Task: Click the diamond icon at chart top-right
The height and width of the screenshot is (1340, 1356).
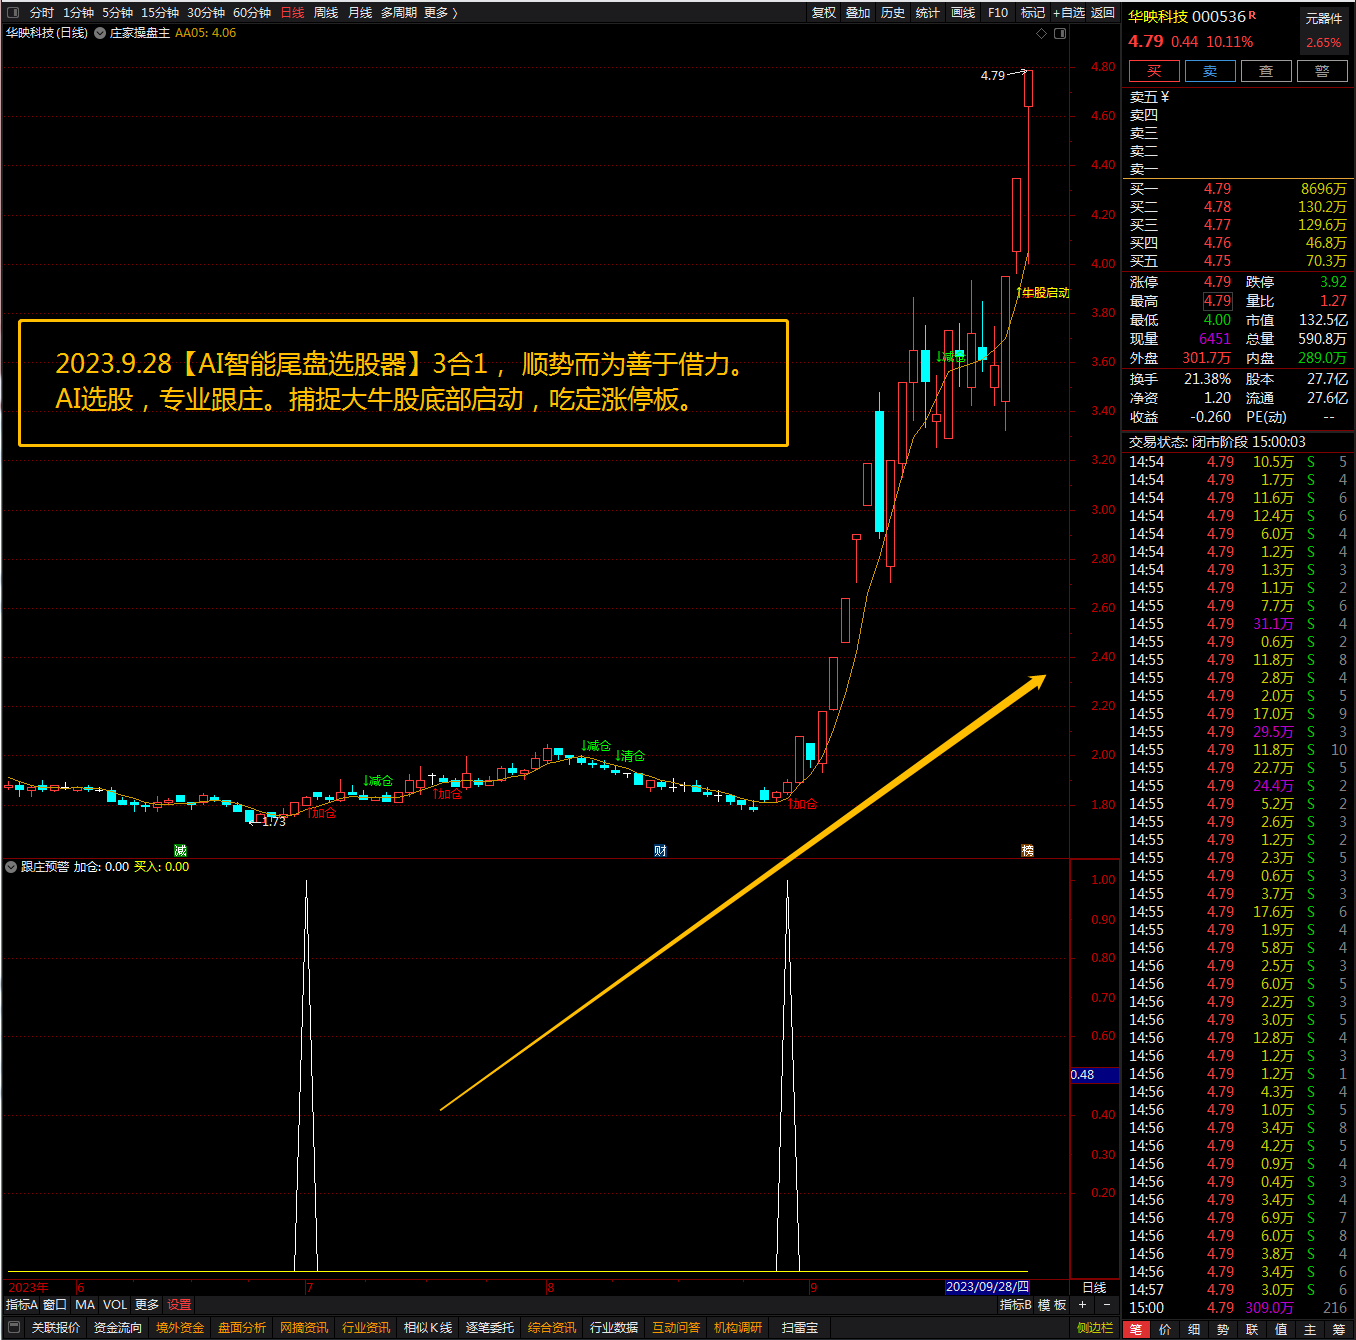Action: tap(1041, 33)
